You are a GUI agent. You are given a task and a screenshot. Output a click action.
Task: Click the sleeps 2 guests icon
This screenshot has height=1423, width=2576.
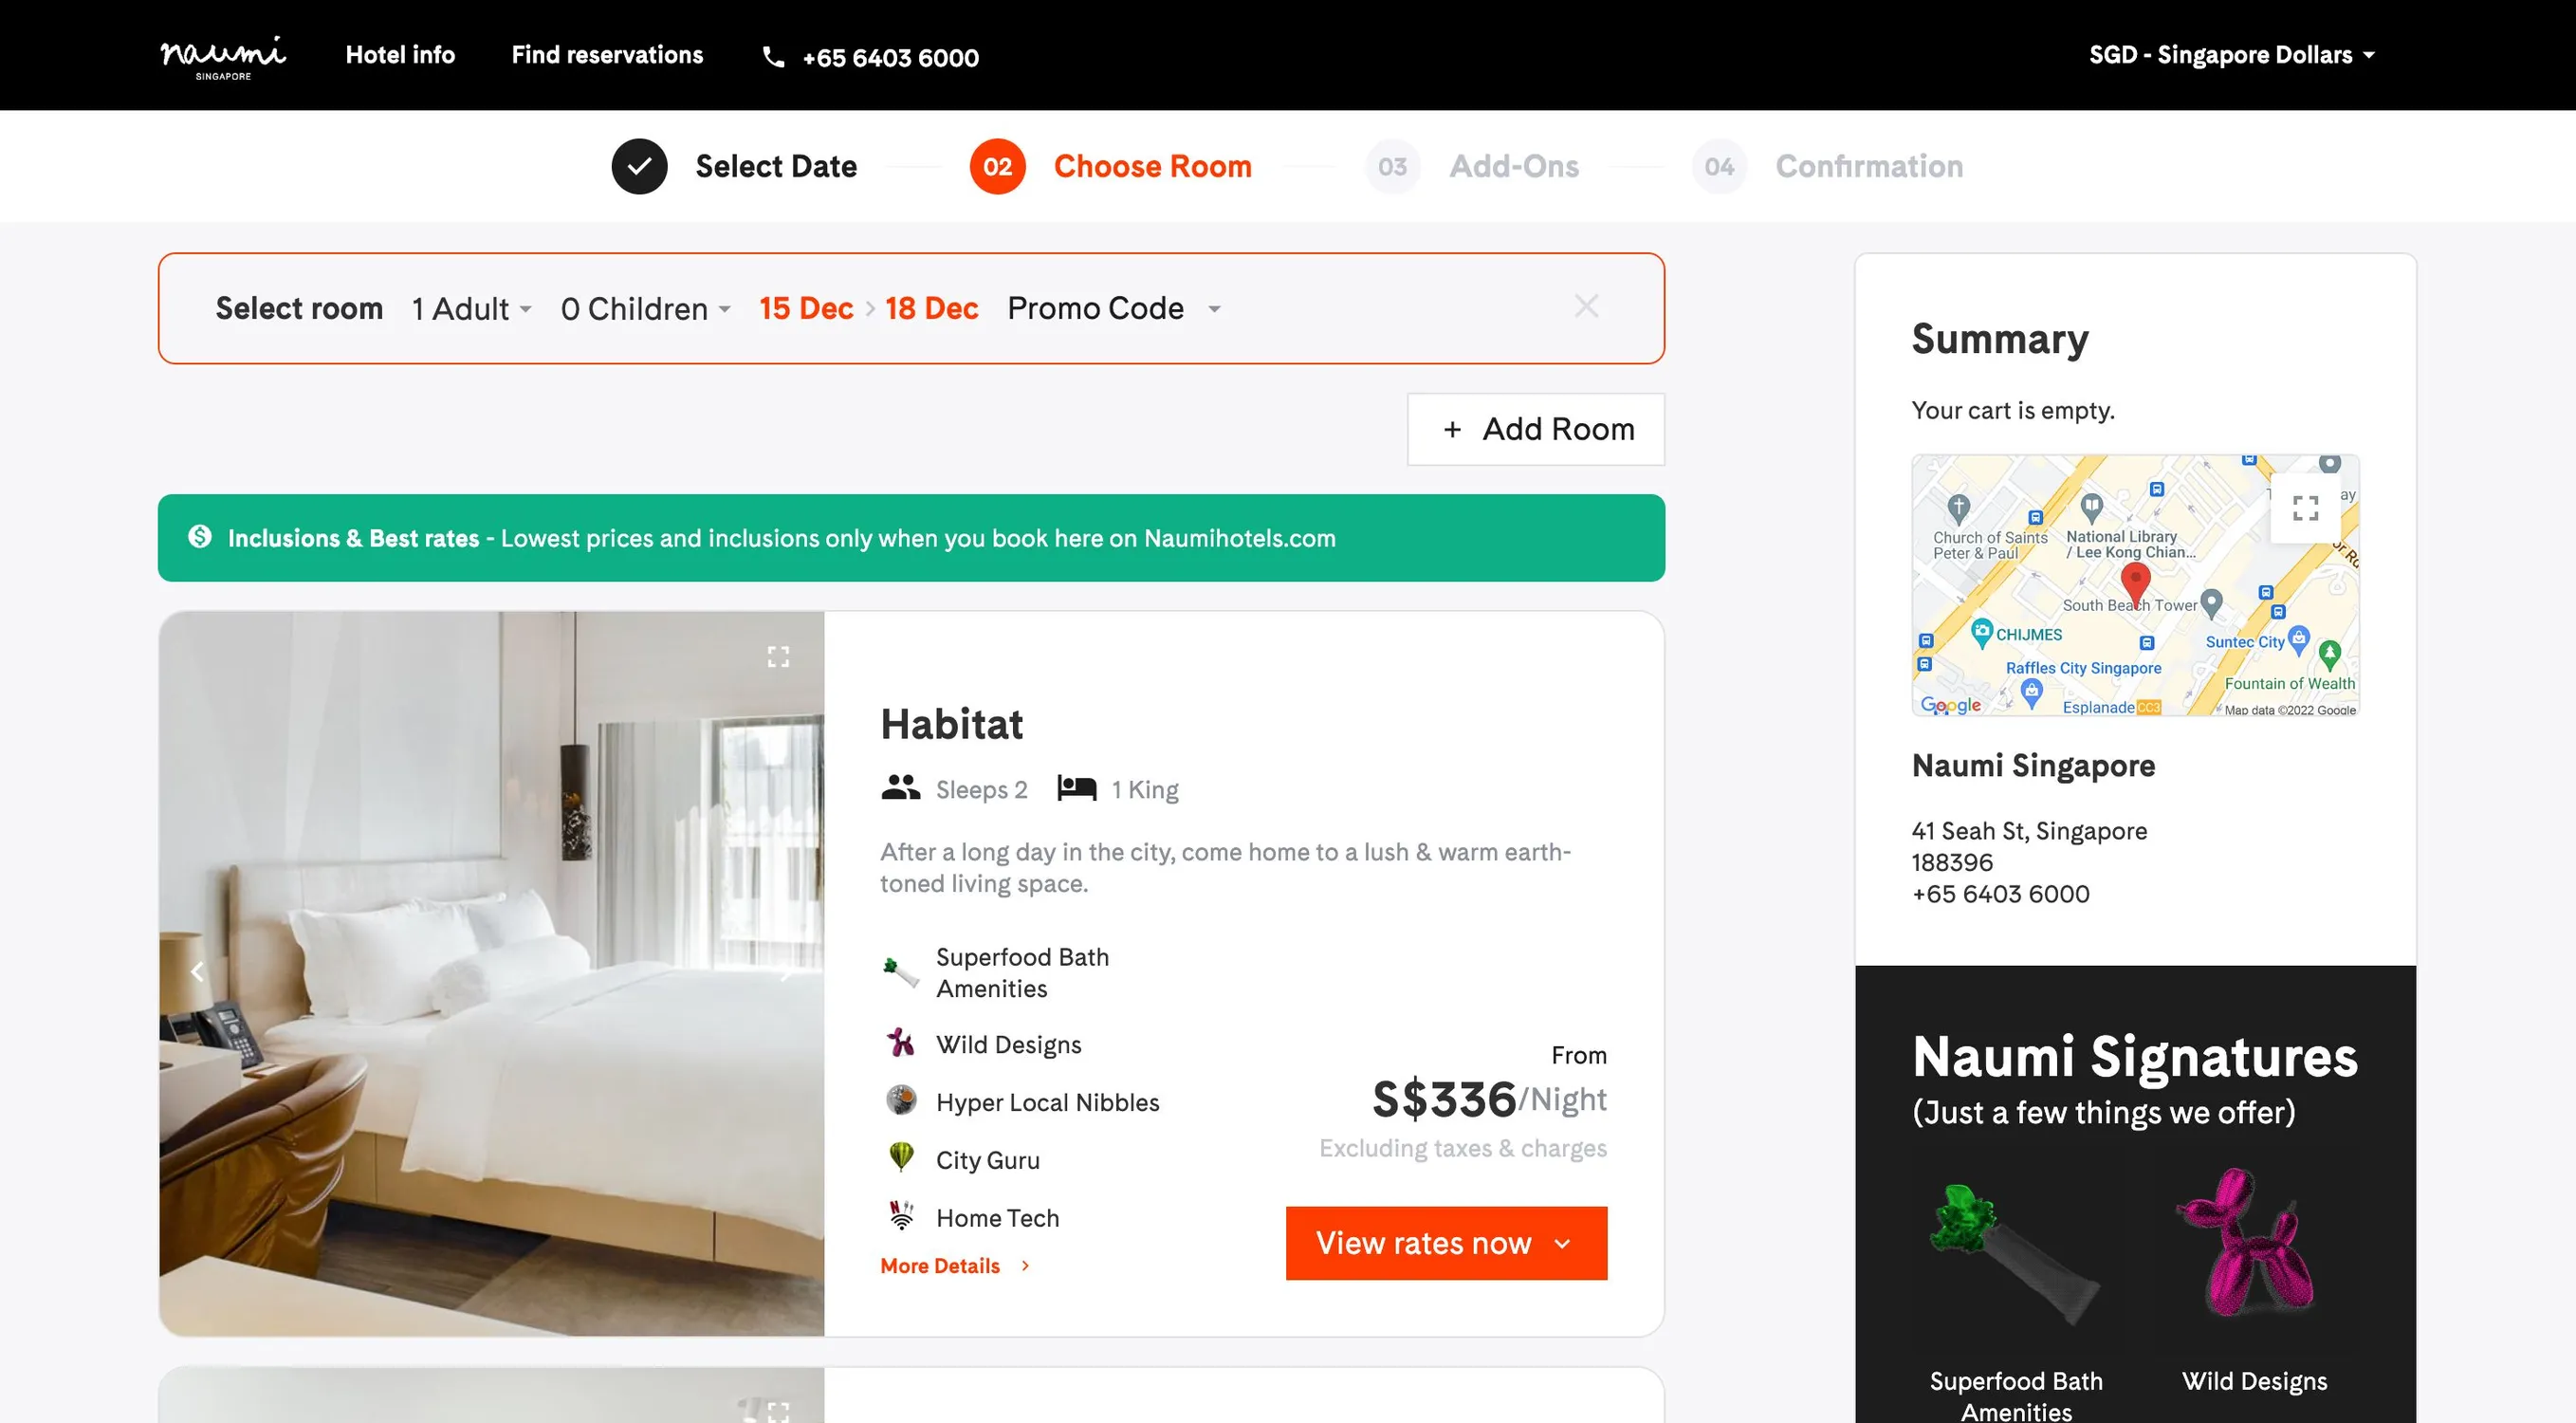coord(900,787)
